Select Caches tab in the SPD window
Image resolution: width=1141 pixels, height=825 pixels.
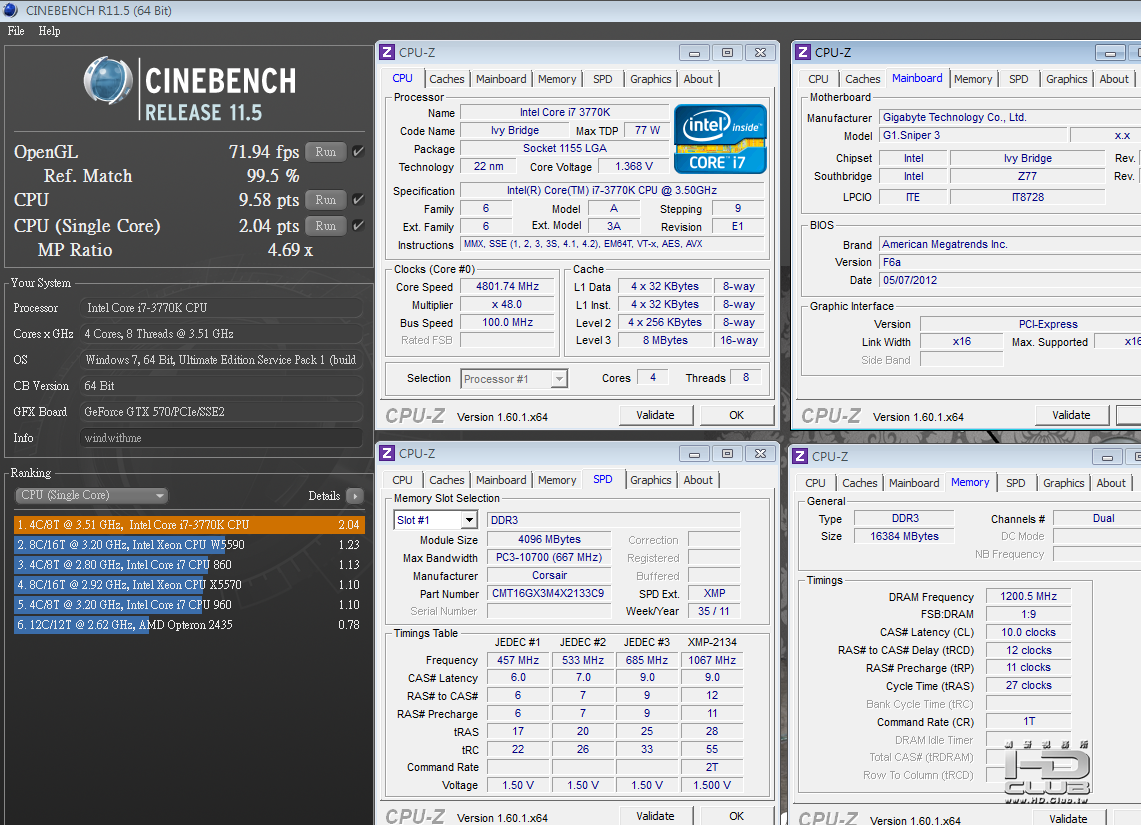coord(446,479)
